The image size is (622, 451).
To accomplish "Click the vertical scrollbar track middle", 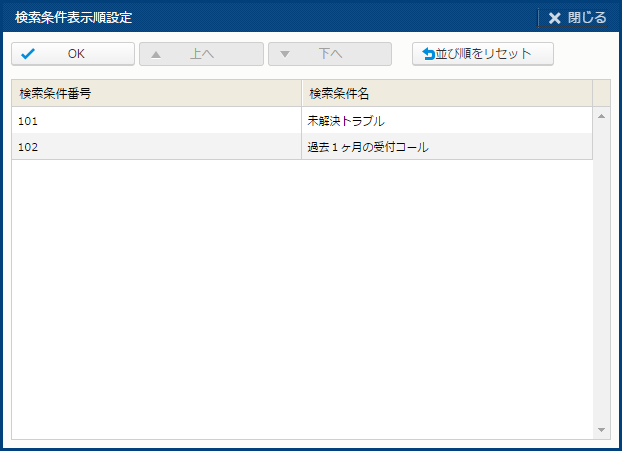I will [601, 272].
